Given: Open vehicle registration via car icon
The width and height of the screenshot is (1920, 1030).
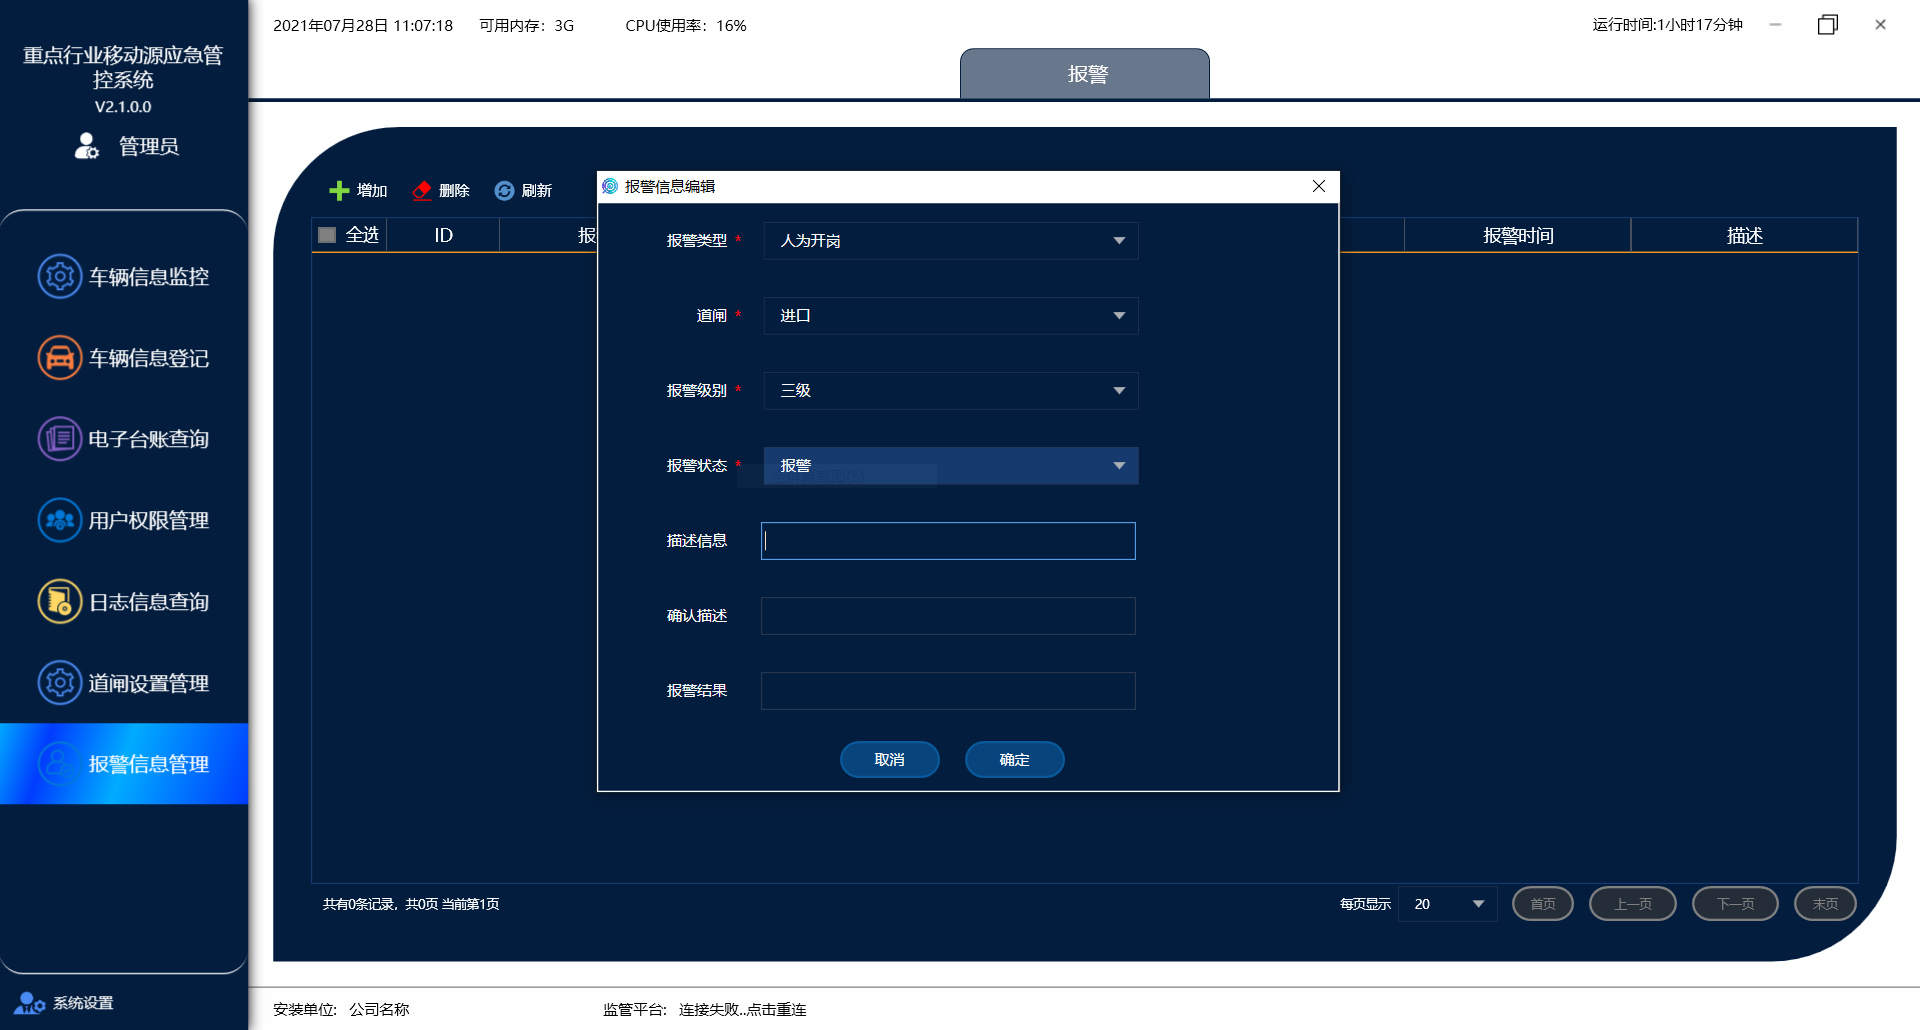Looking at the screenshot, I should [60, 357].
